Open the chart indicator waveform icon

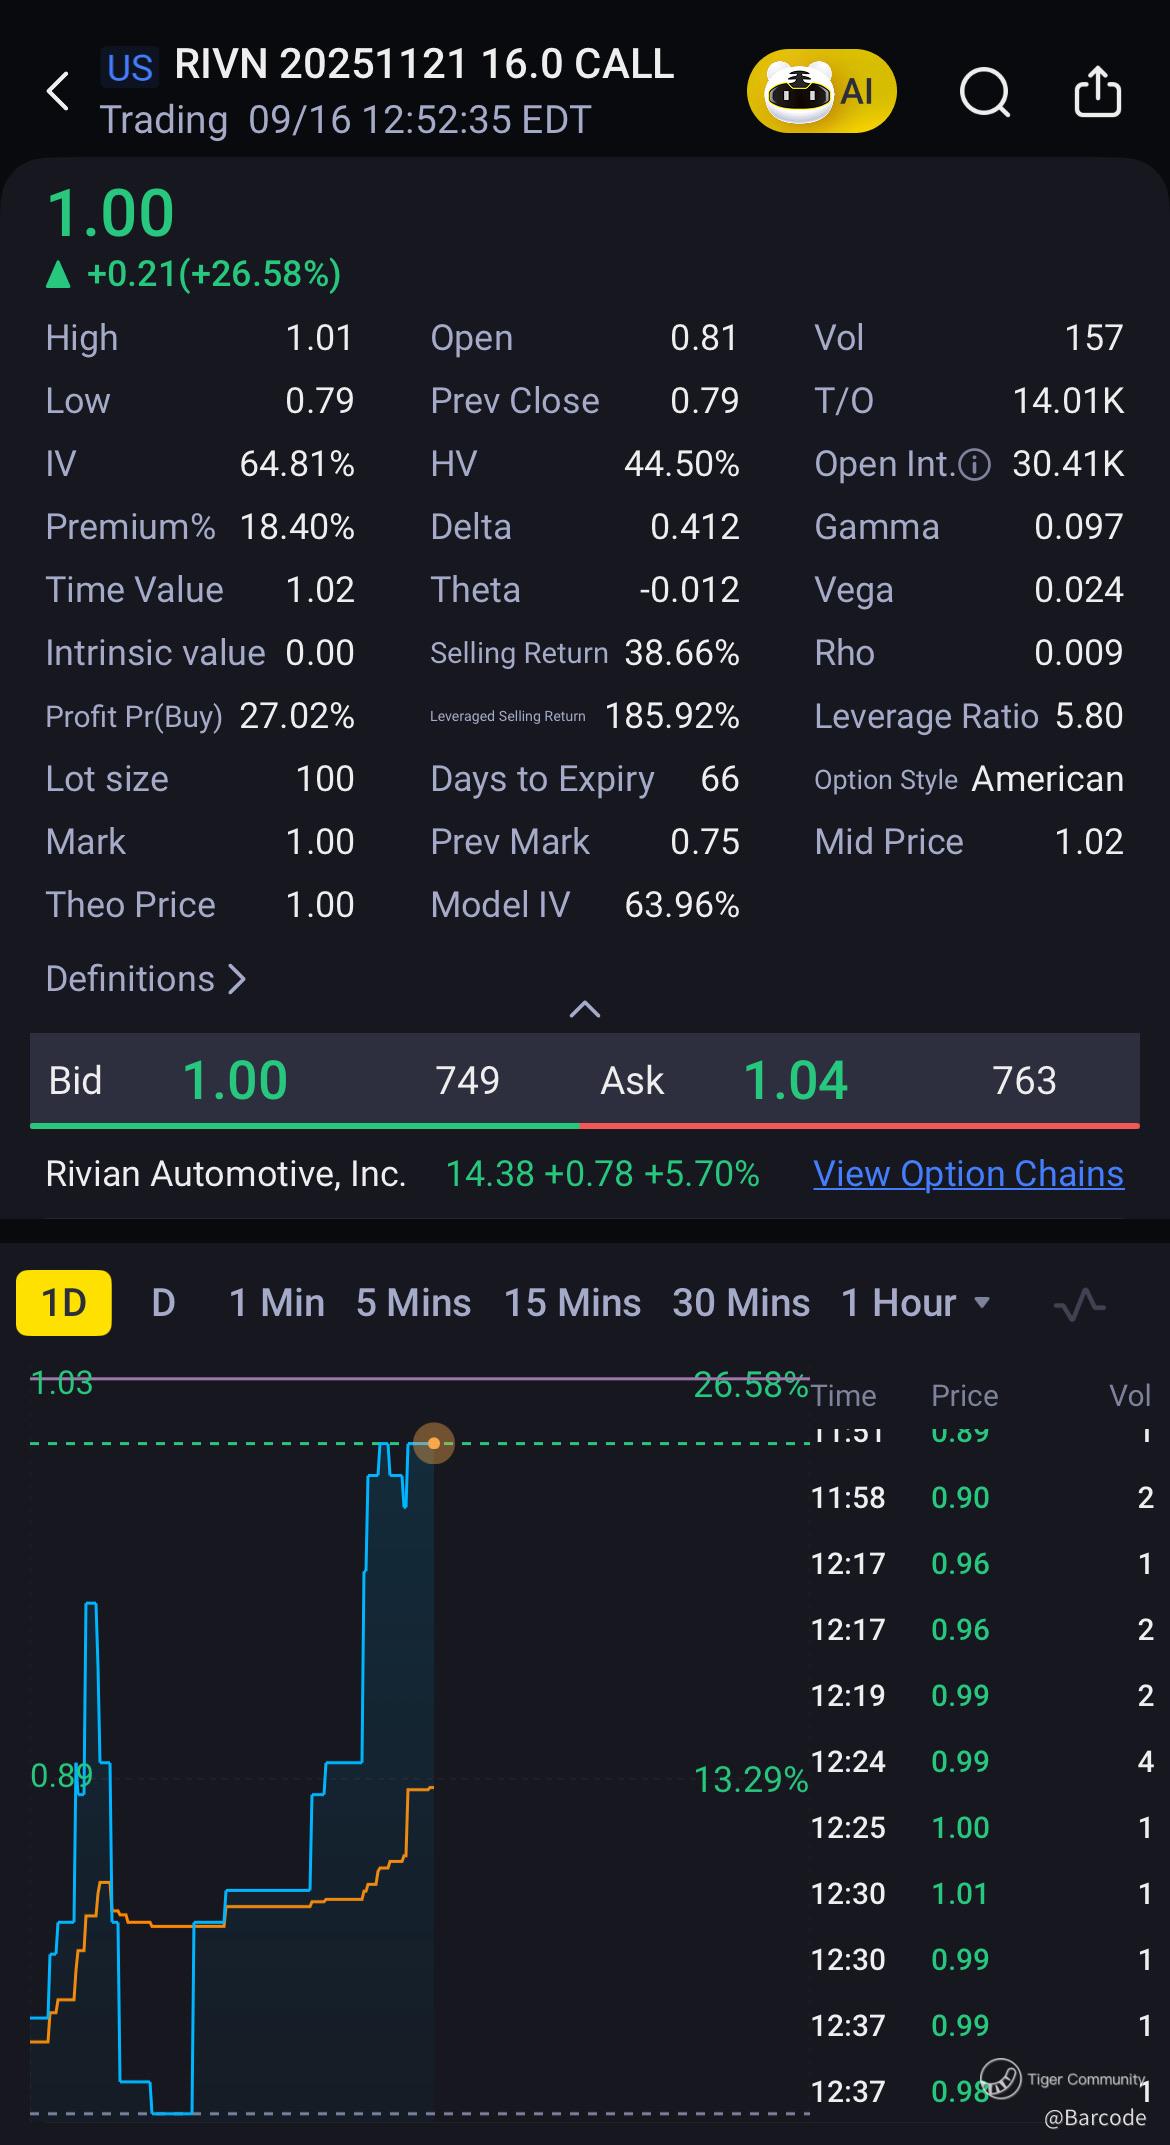click(1080, 1304)
